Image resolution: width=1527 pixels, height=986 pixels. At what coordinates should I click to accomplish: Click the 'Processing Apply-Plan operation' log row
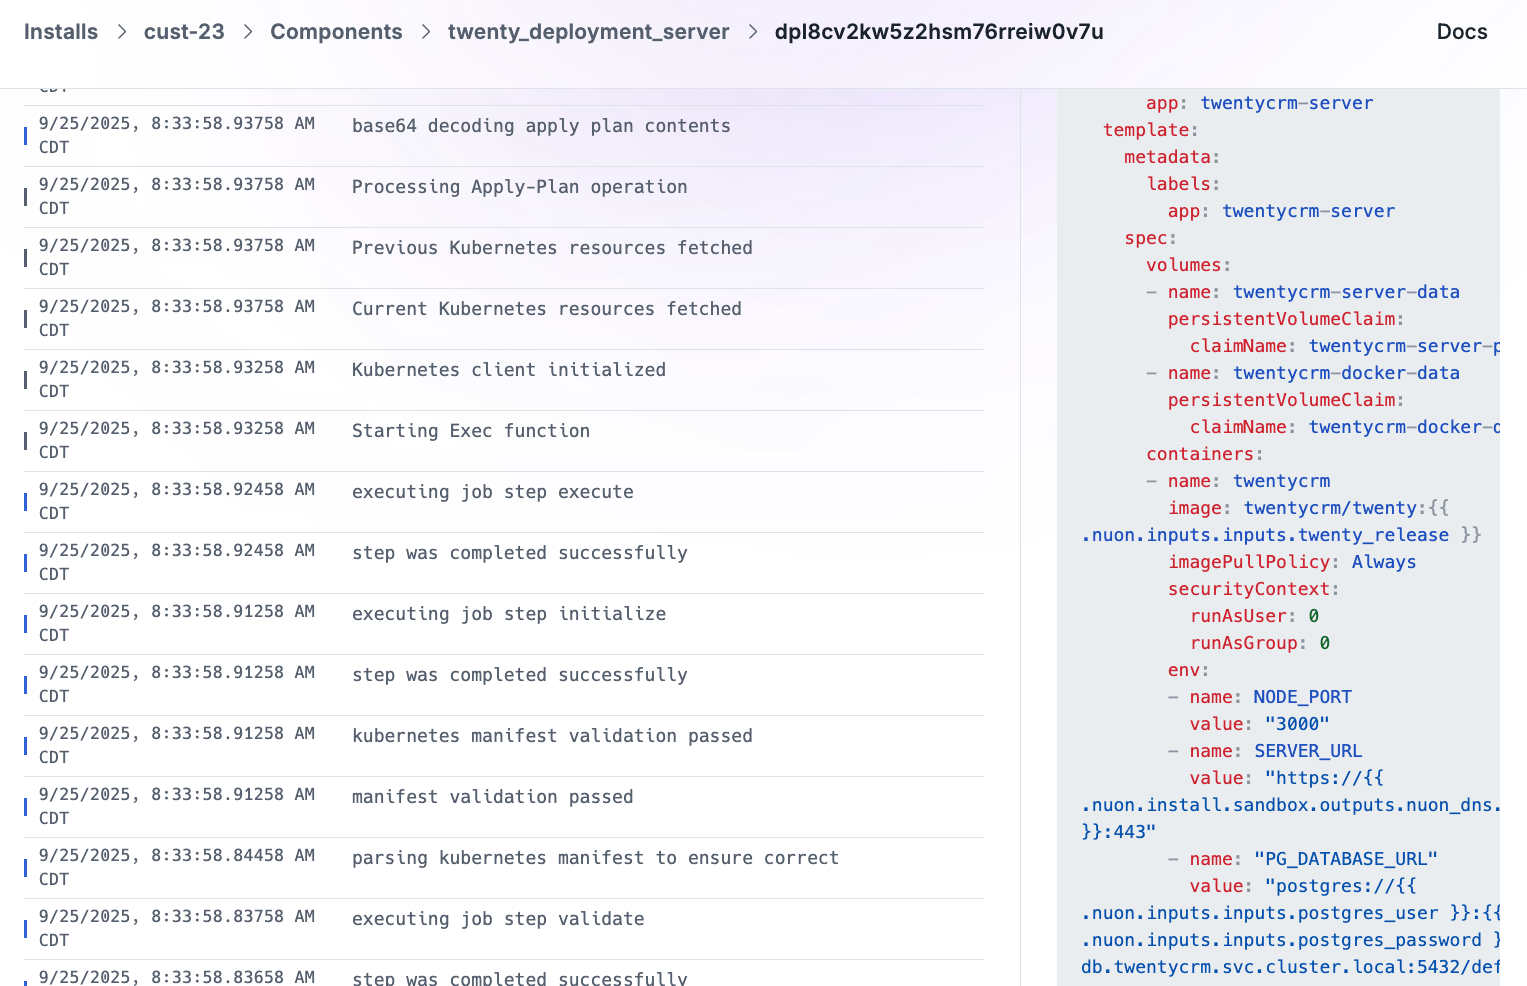point(519,186)
